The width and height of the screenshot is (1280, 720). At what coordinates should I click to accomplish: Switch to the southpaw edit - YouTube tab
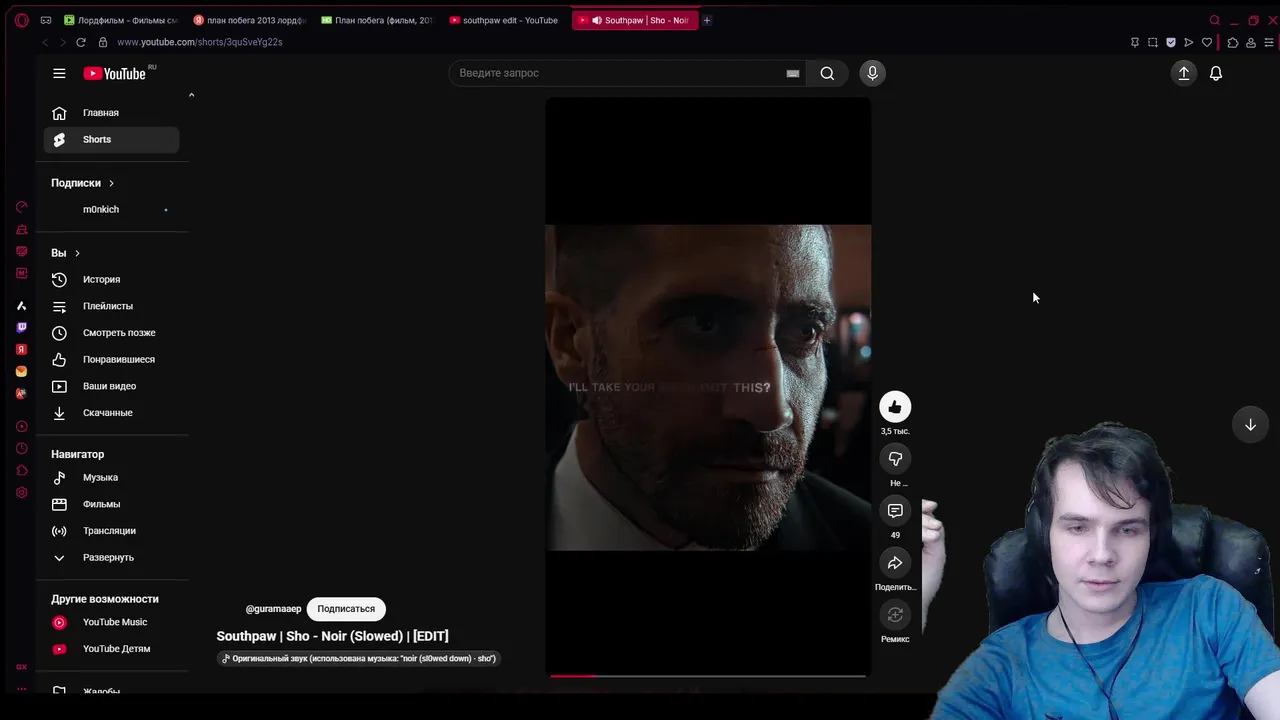[505, 20]
